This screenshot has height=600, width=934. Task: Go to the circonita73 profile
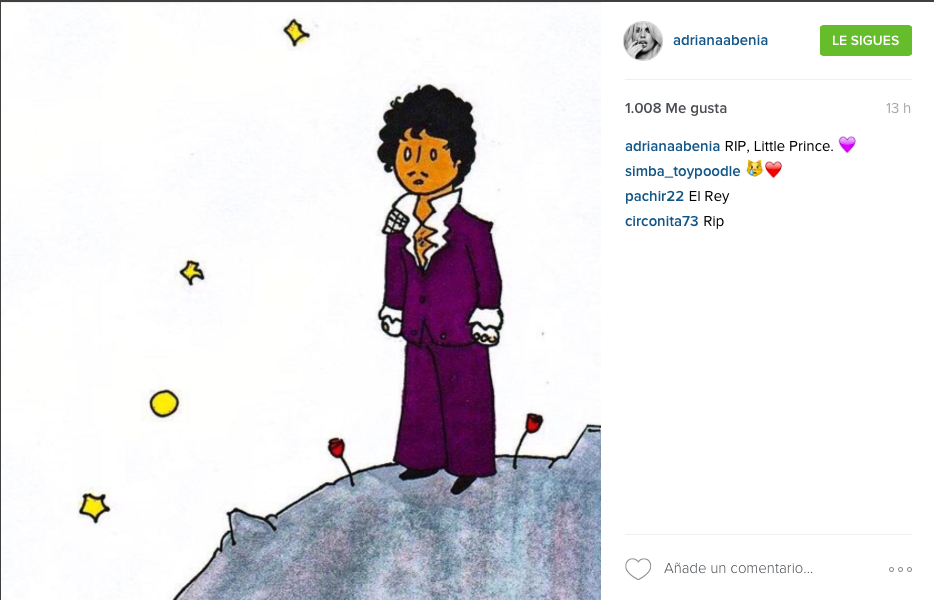[x=661, y=221]
